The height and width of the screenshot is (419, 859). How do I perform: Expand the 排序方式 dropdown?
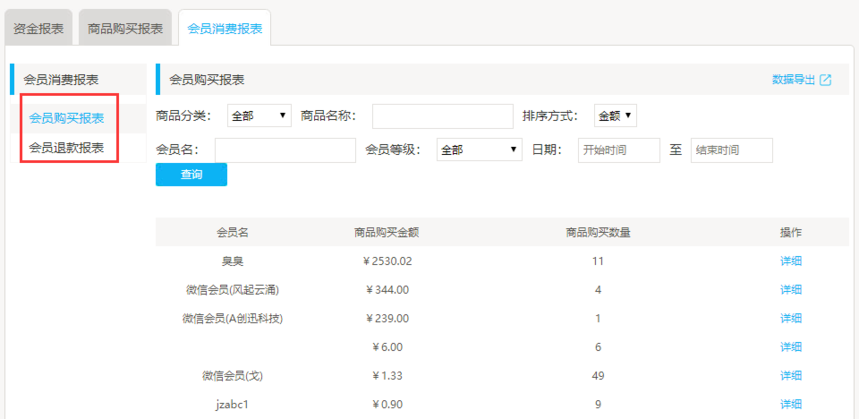(x=615, y=116)
